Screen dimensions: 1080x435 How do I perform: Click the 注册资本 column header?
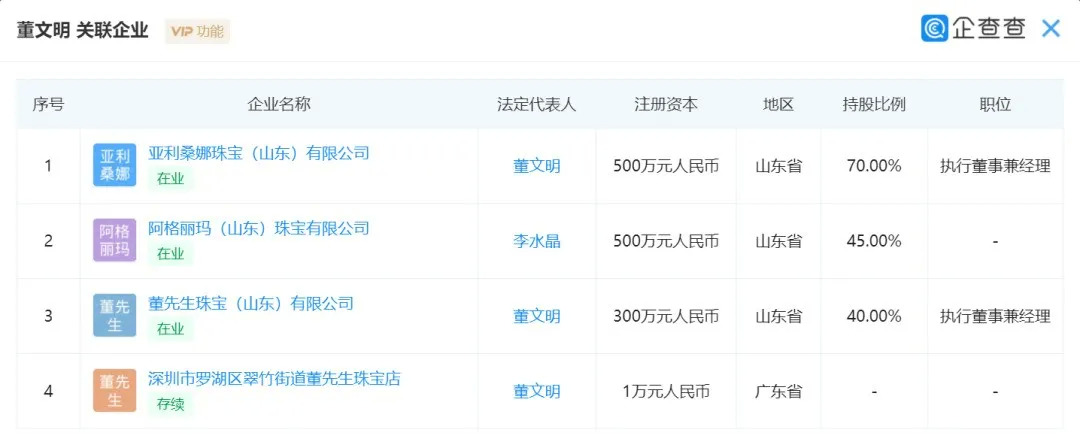coord(666,104)
